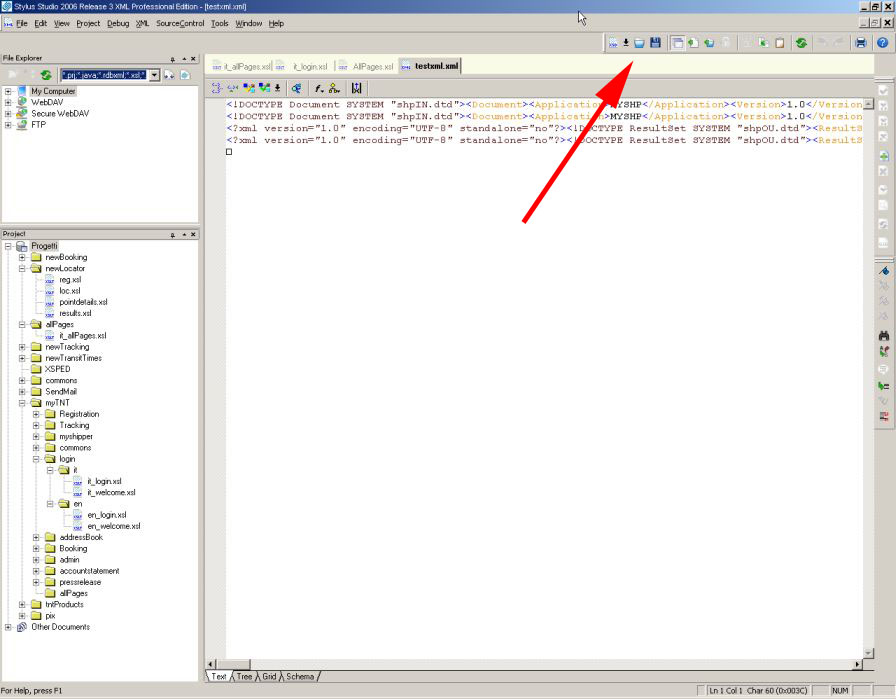
Task: Refresh the File Explorer with green arrows icon
Action: point(46,75)
